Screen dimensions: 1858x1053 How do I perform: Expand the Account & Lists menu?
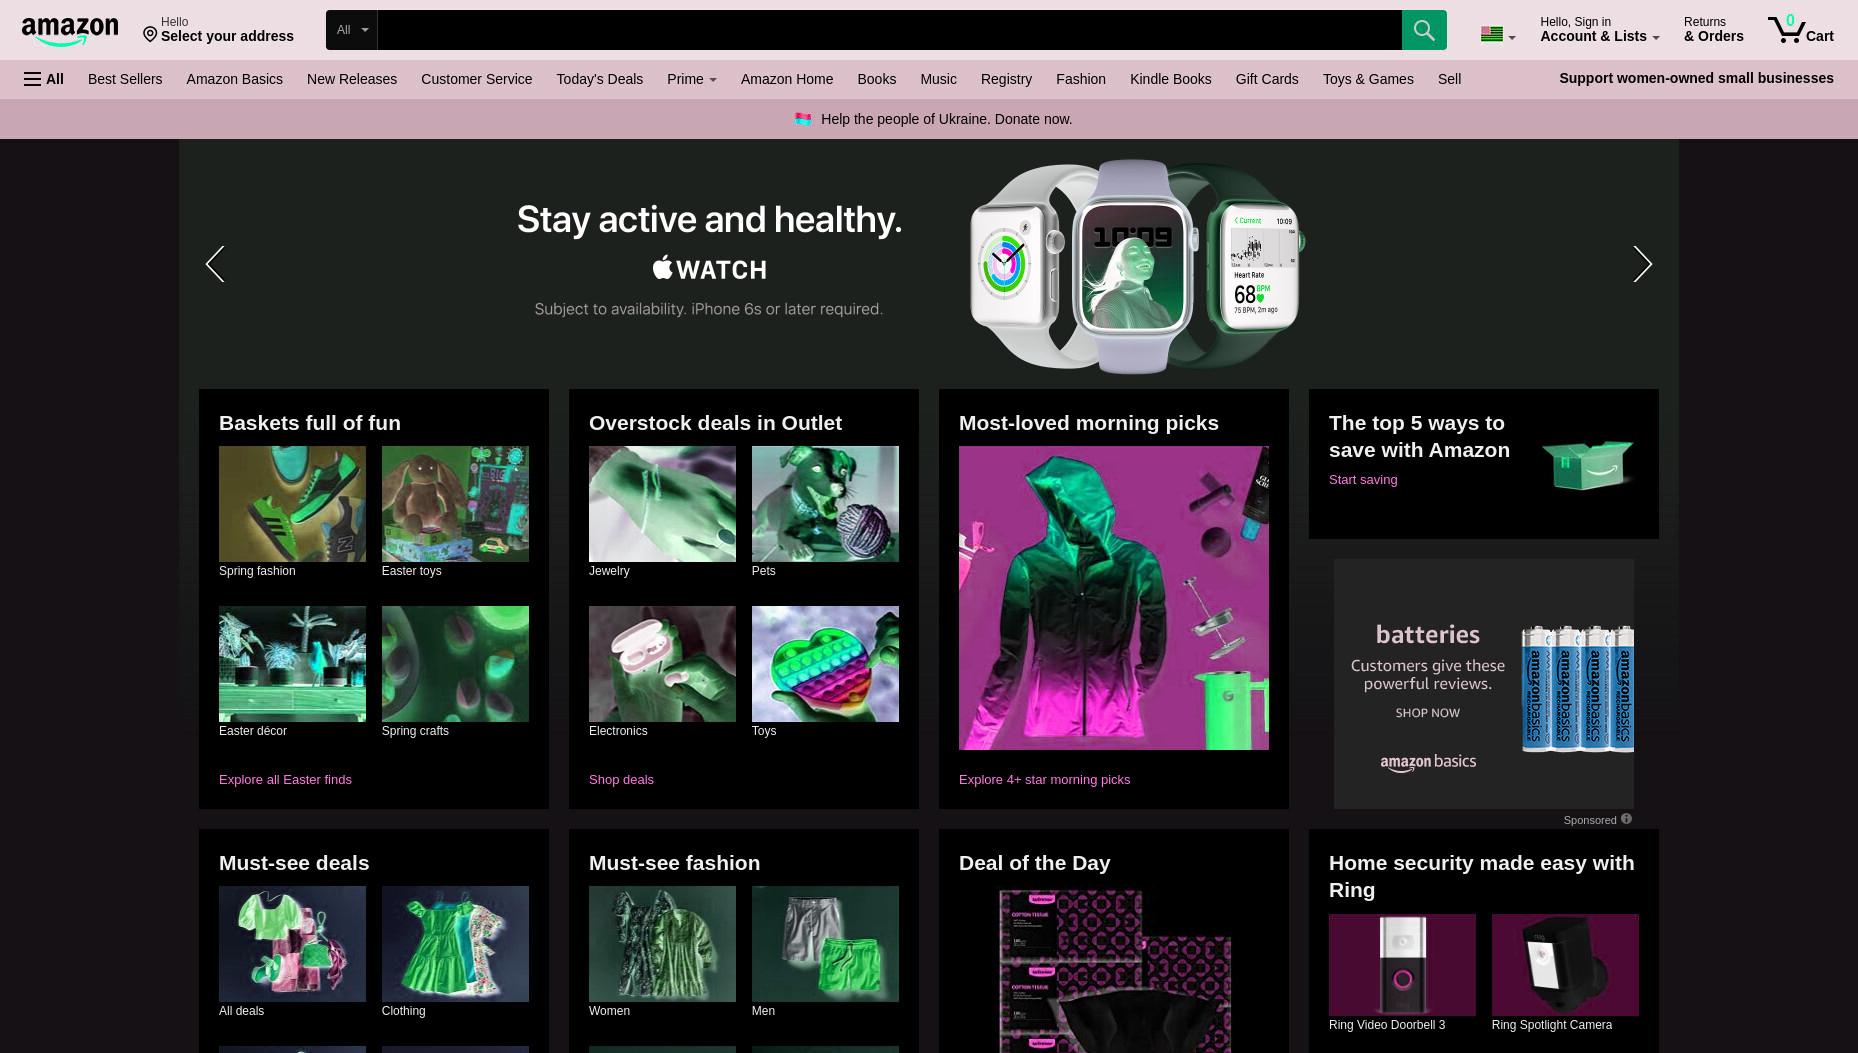point(1599,30)
